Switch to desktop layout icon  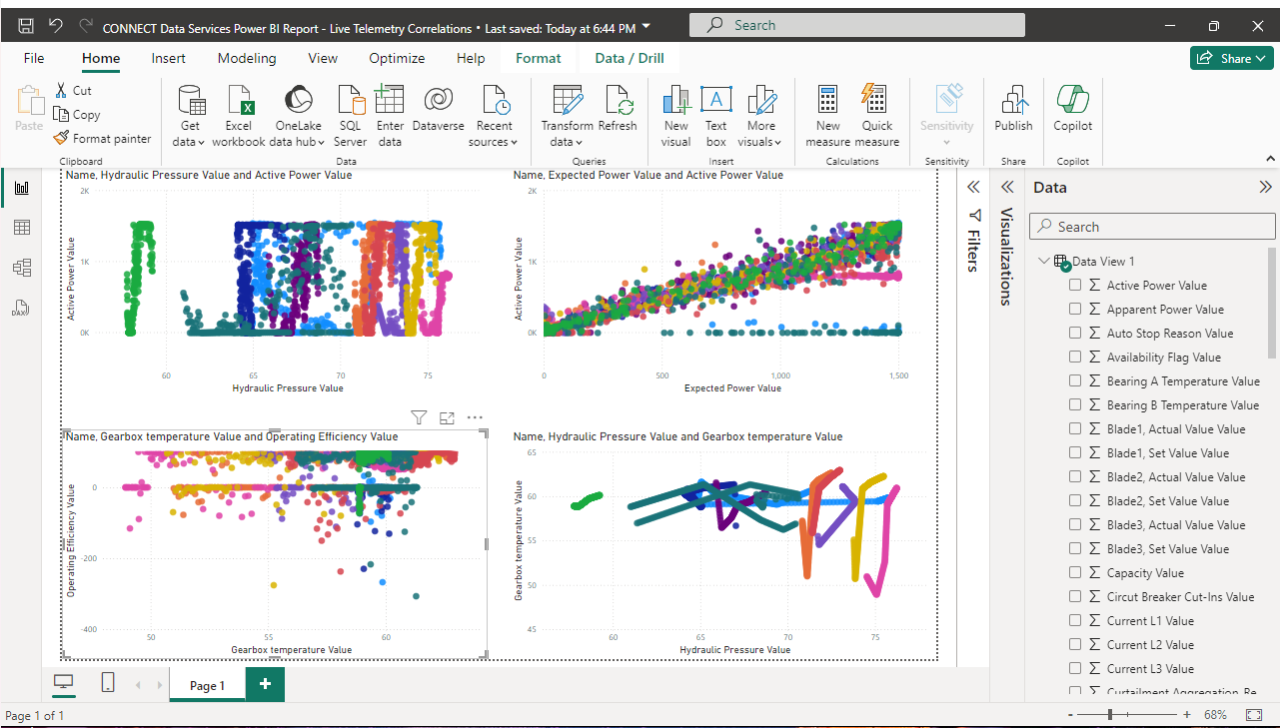[64, 683]
